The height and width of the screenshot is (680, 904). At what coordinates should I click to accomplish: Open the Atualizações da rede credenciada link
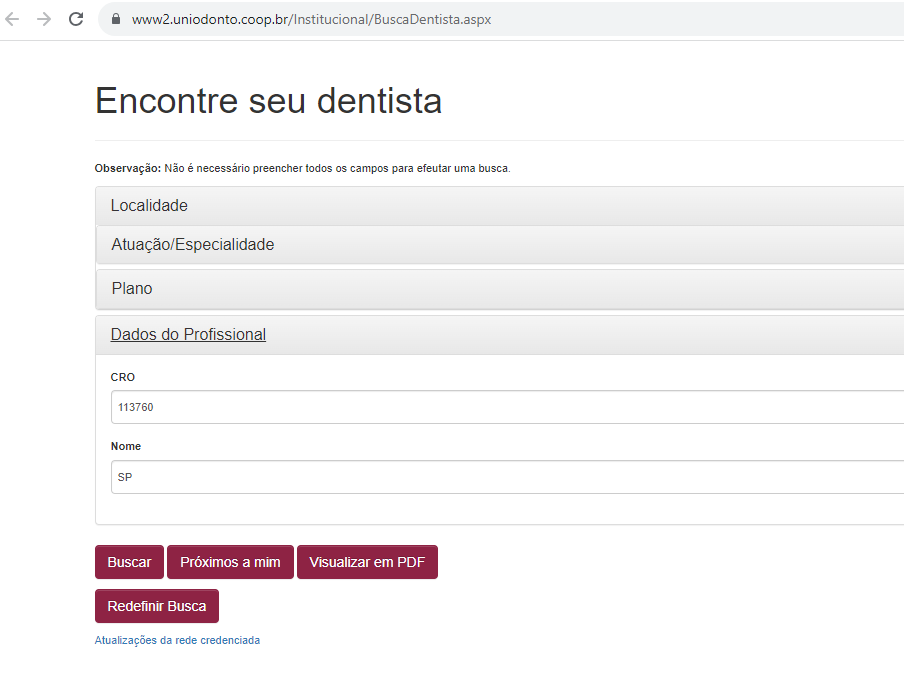[x=177, y=640]
